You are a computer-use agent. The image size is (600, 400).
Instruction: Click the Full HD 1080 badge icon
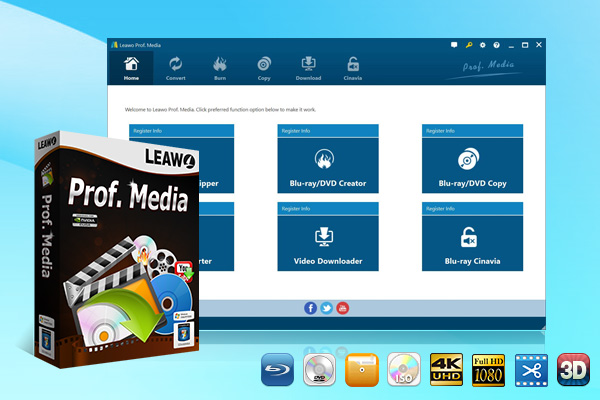(488, 370)
